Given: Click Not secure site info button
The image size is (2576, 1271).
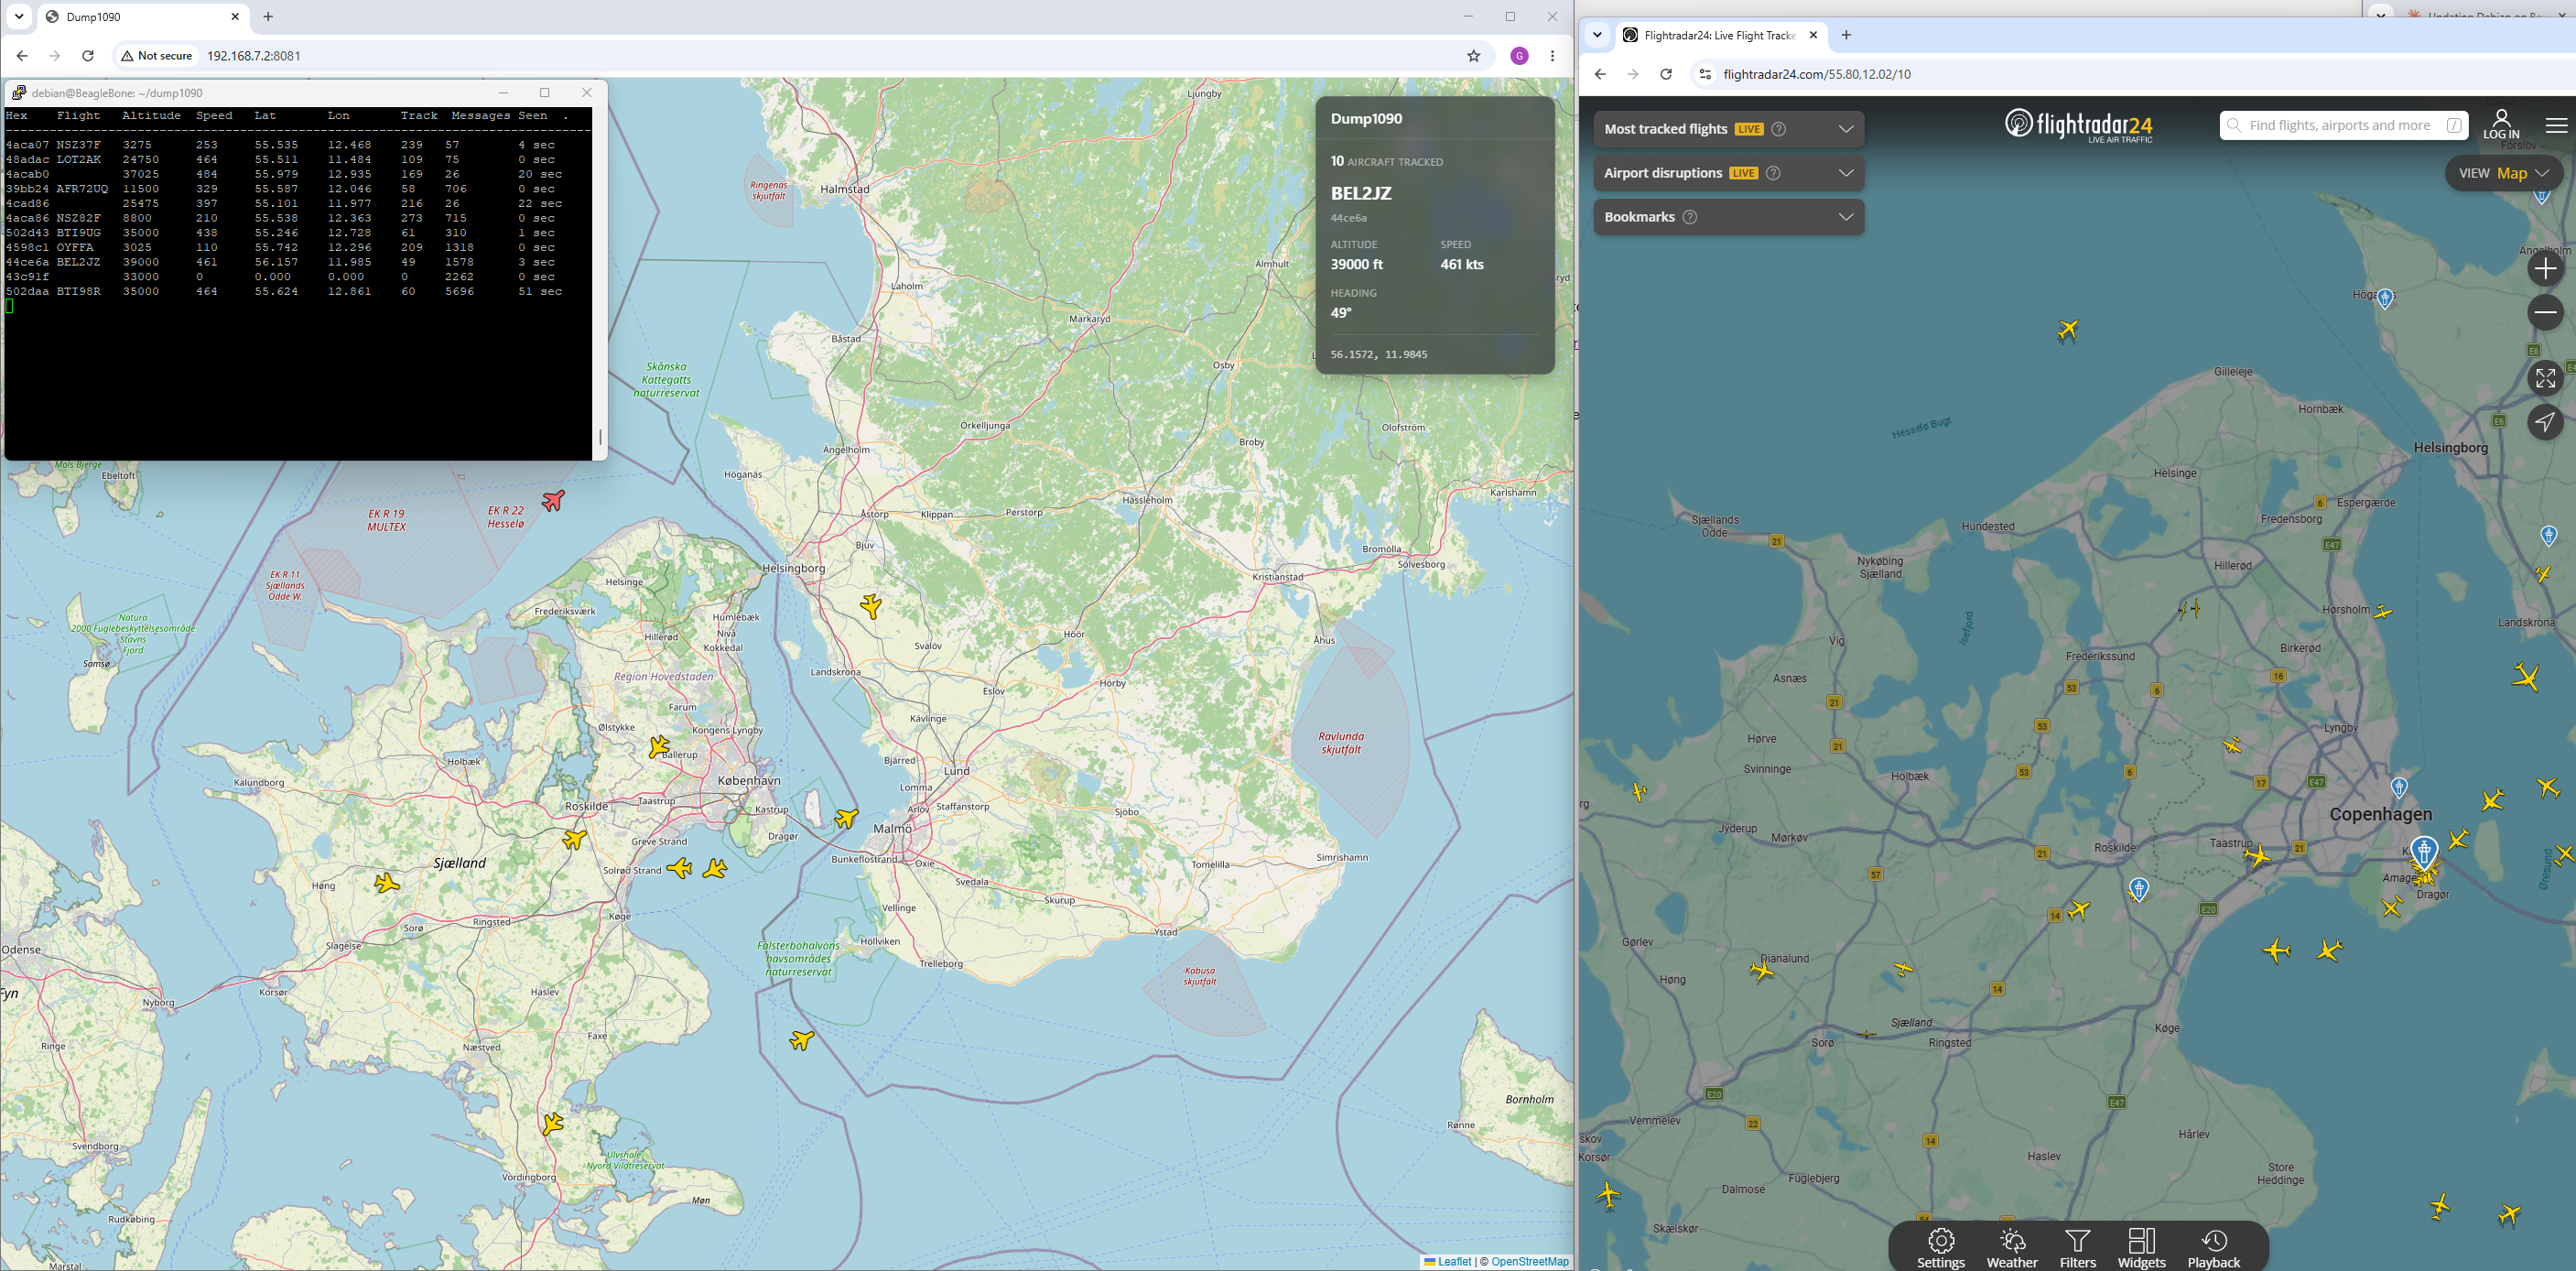Looking at the screenshot, I should (157, 56).
